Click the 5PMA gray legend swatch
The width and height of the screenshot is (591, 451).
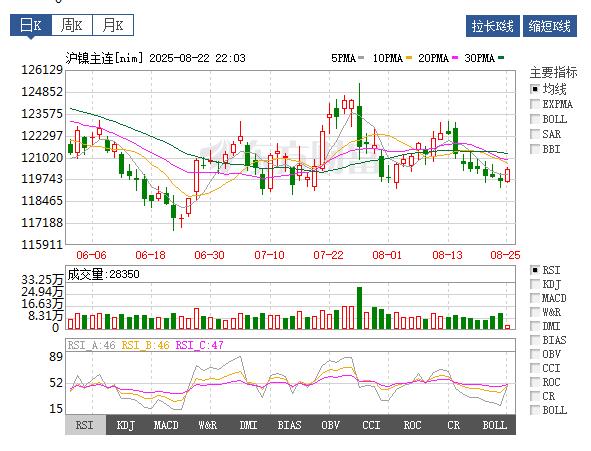point(361,58)
